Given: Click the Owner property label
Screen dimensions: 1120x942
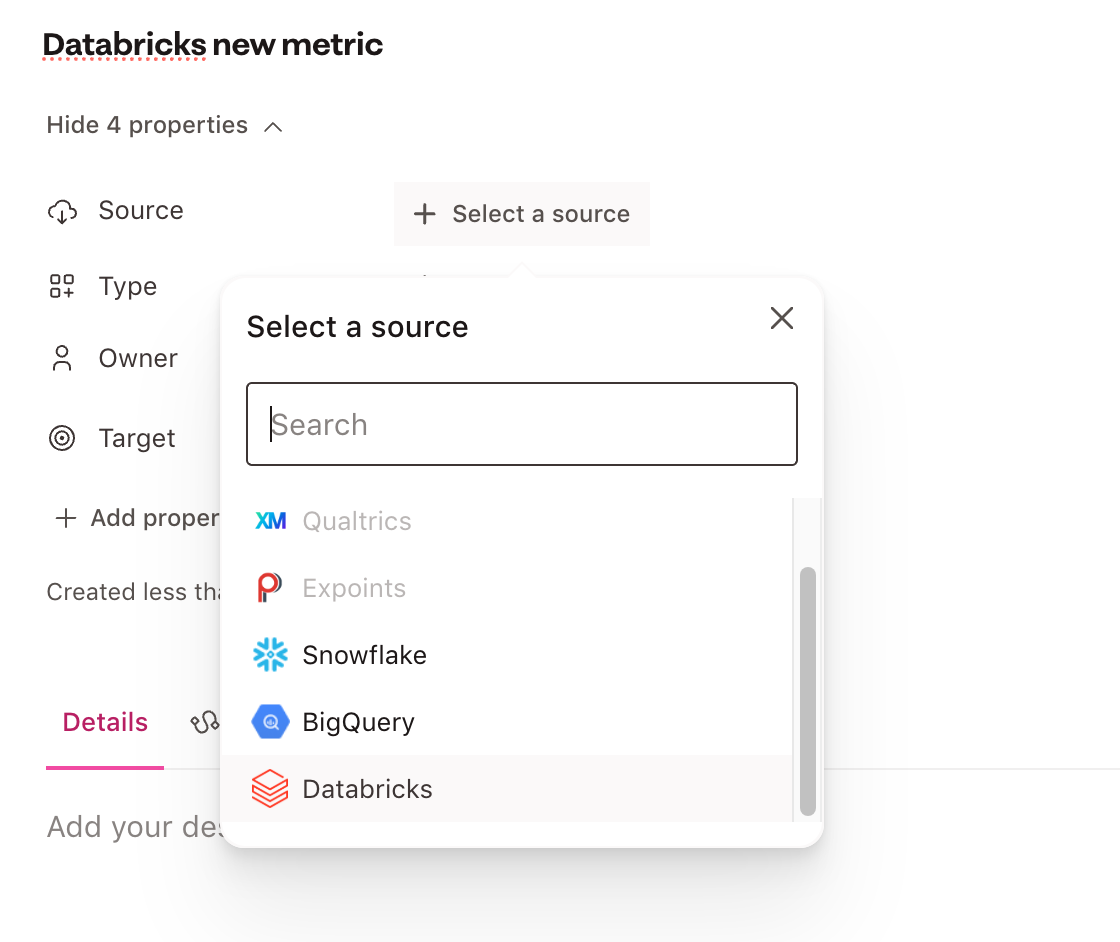Looking at the screenshot, I should 138,359.
